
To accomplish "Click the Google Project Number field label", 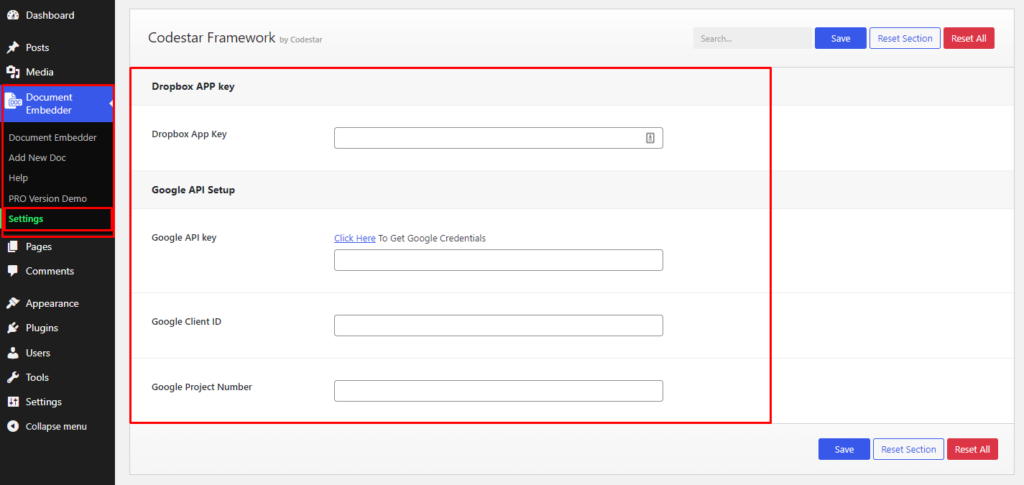I will (x=202, y=386).
